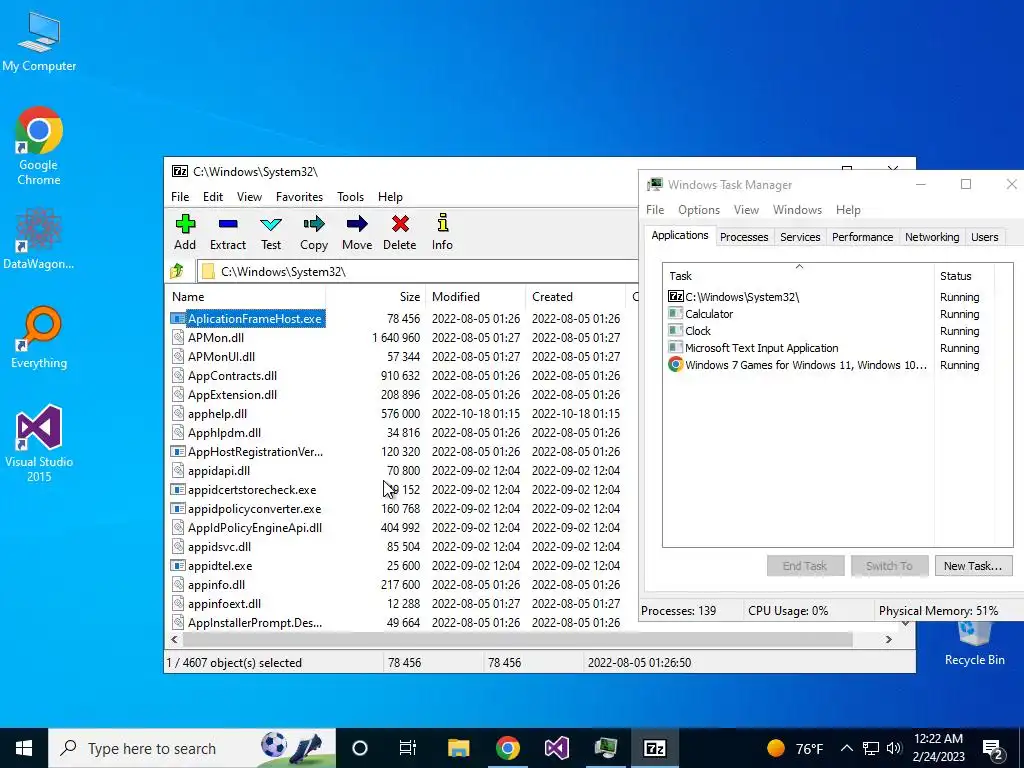Go up one folder level in 7-Zip

click(x=177, y=271)
